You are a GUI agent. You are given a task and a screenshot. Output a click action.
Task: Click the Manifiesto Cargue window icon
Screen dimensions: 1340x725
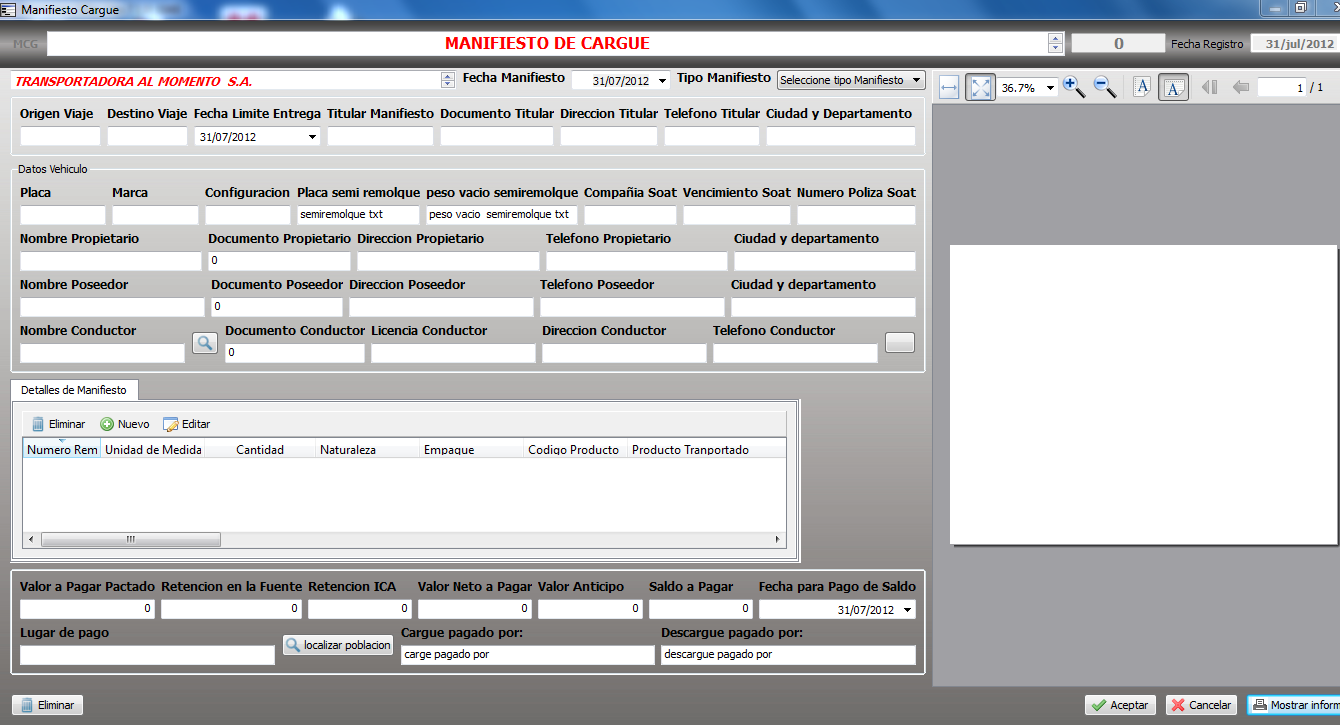tap(8, 9)
